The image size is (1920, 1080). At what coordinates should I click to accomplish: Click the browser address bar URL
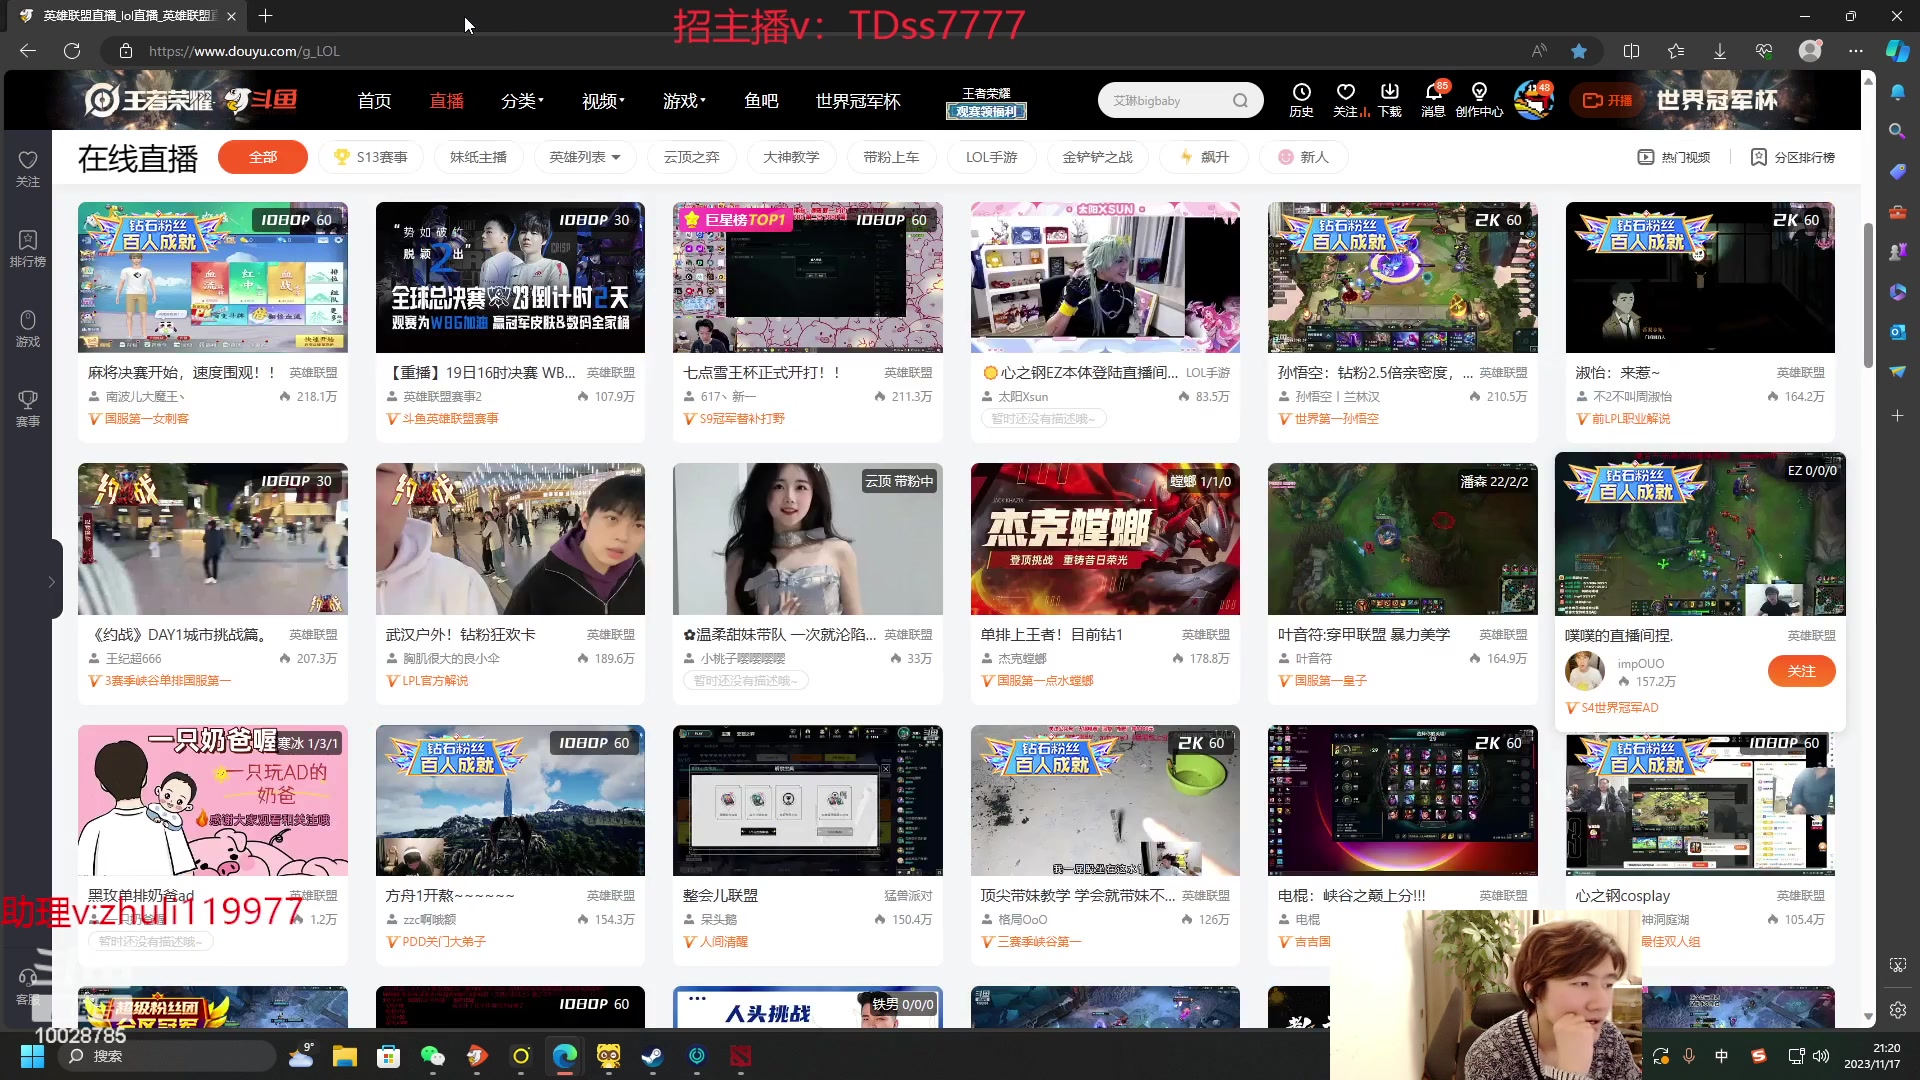click(x=244, y=51)
